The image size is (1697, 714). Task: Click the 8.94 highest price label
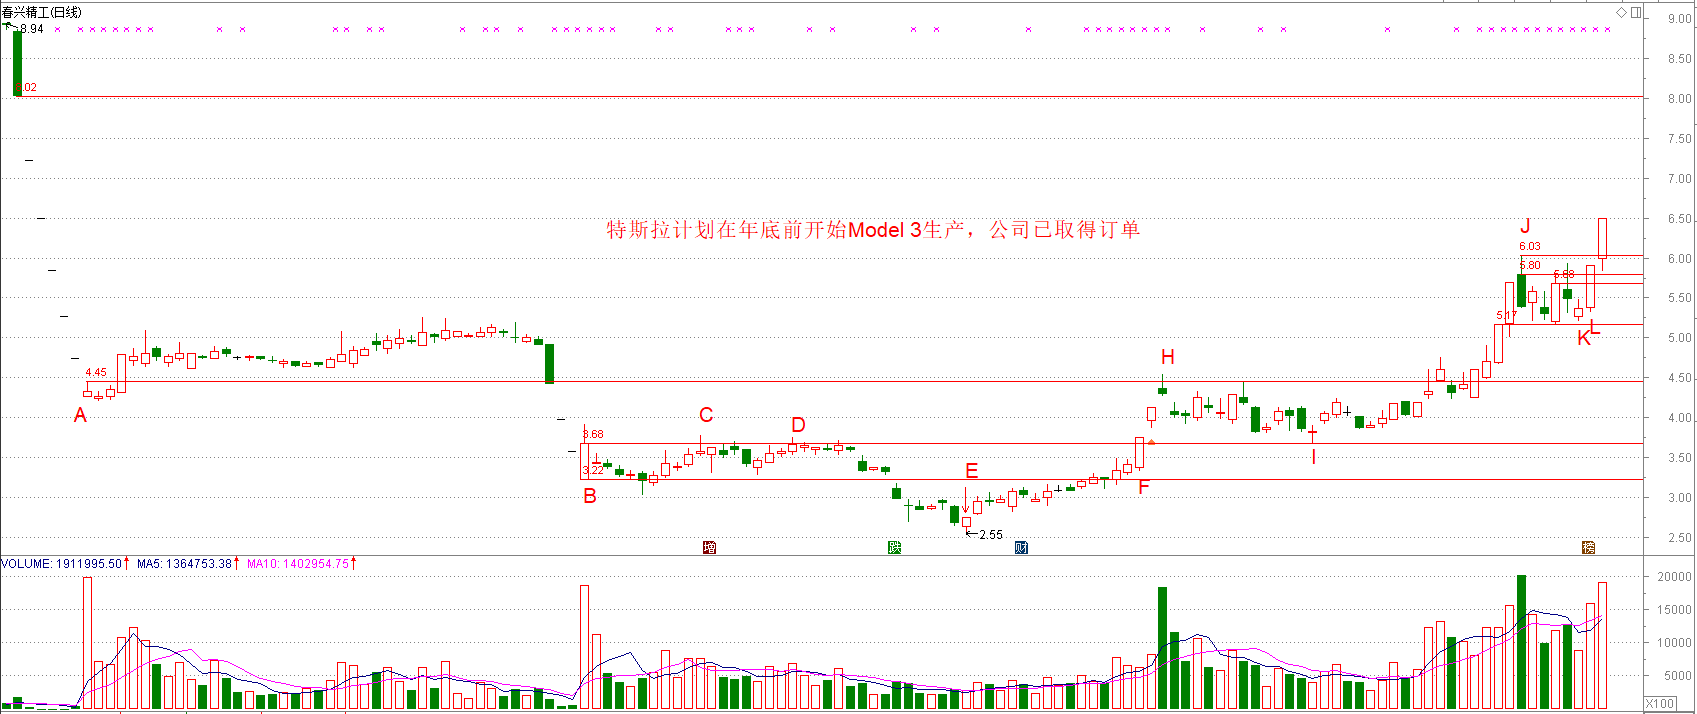[32, 29]
